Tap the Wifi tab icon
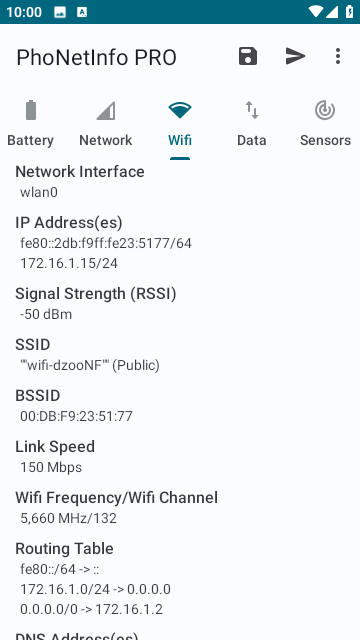 (180, 110)
